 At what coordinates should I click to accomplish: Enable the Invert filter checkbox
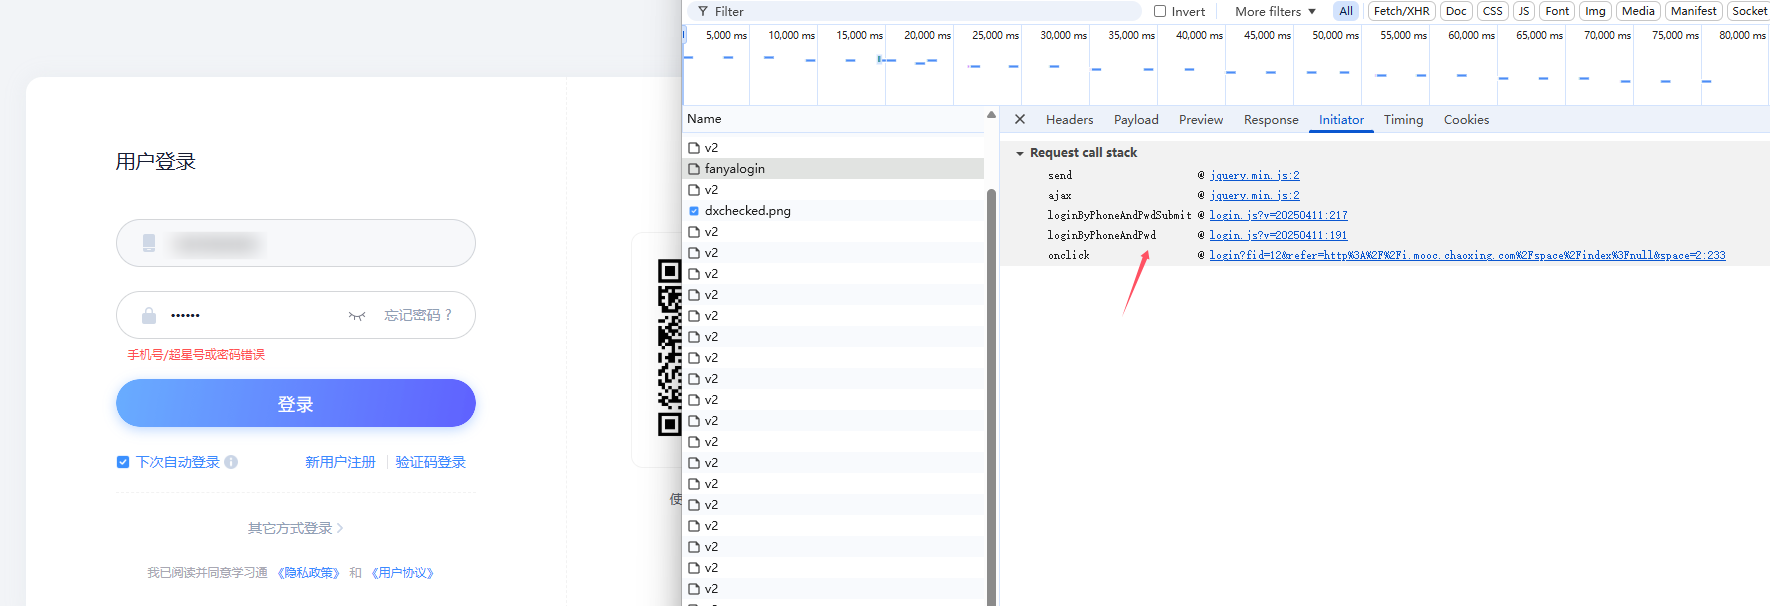[1160, 11]
